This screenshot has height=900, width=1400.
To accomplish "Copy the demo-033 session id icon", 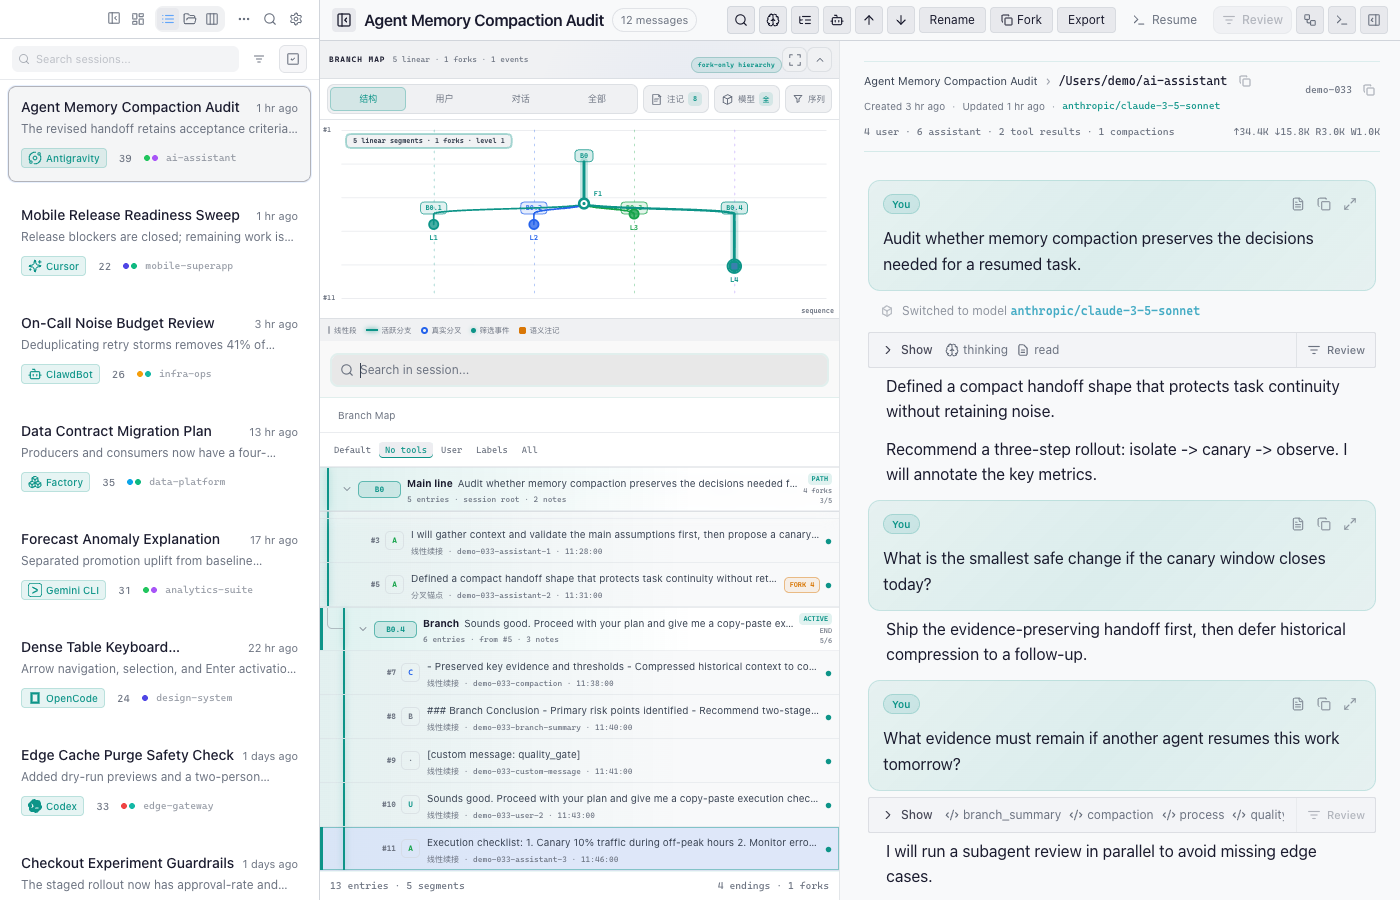I will coord(1369,90).
